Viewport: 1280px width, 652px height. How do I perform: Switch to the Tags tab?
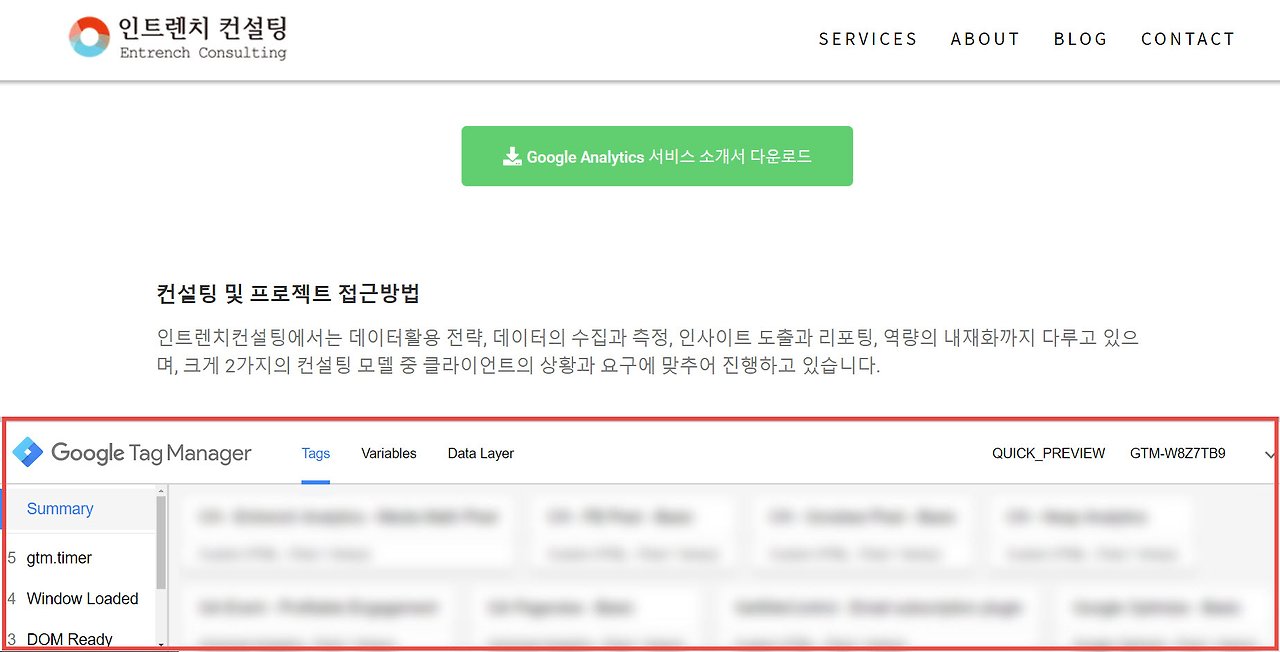tap(316, 453)
